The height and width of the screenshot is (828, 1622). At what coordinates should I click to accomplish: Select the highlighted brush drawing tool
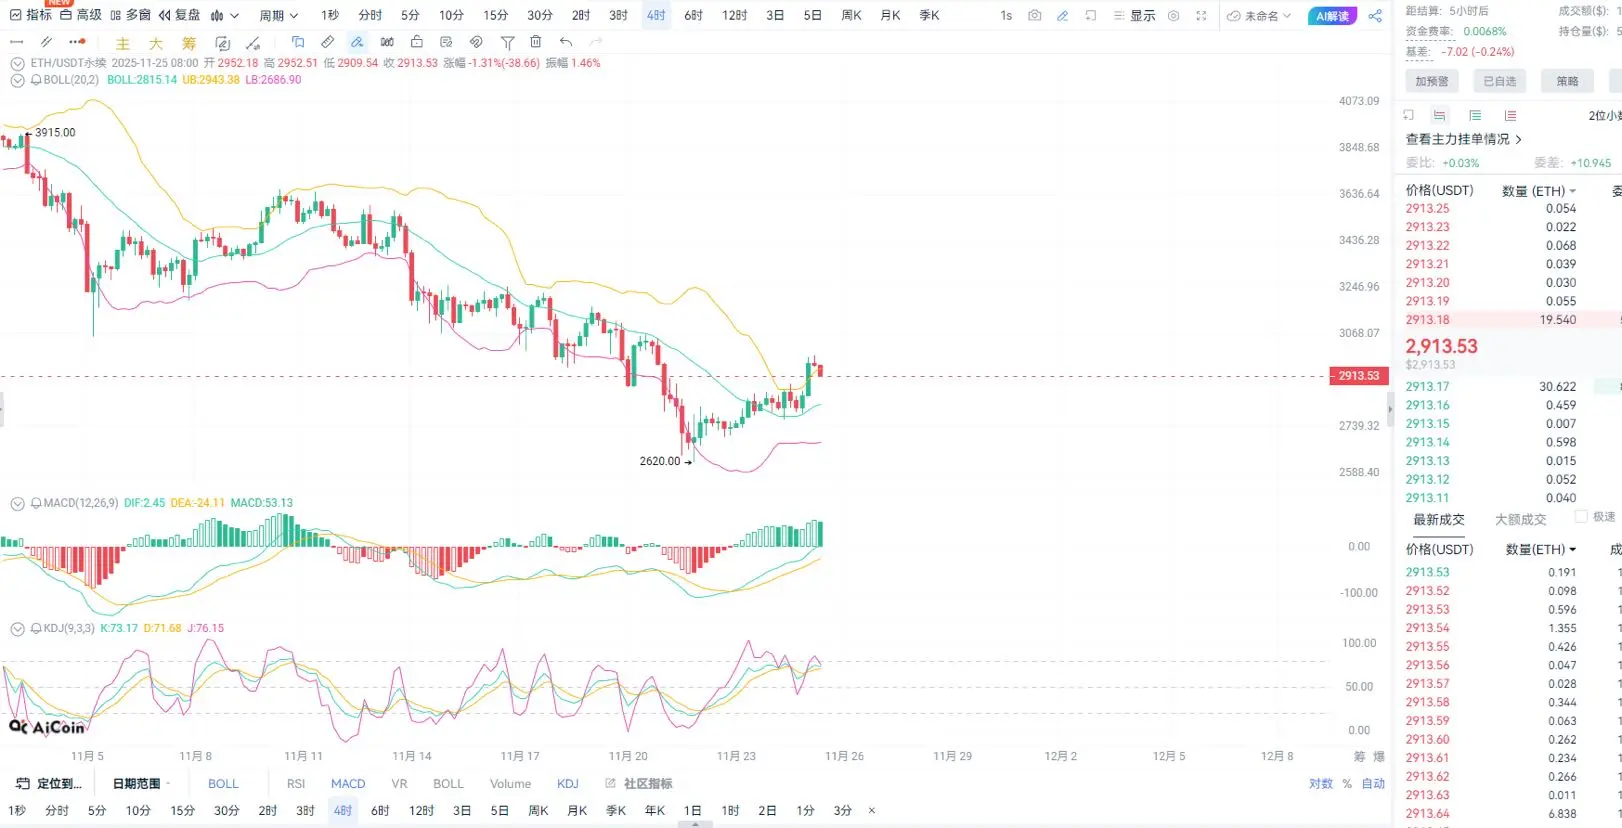point(357,42)
